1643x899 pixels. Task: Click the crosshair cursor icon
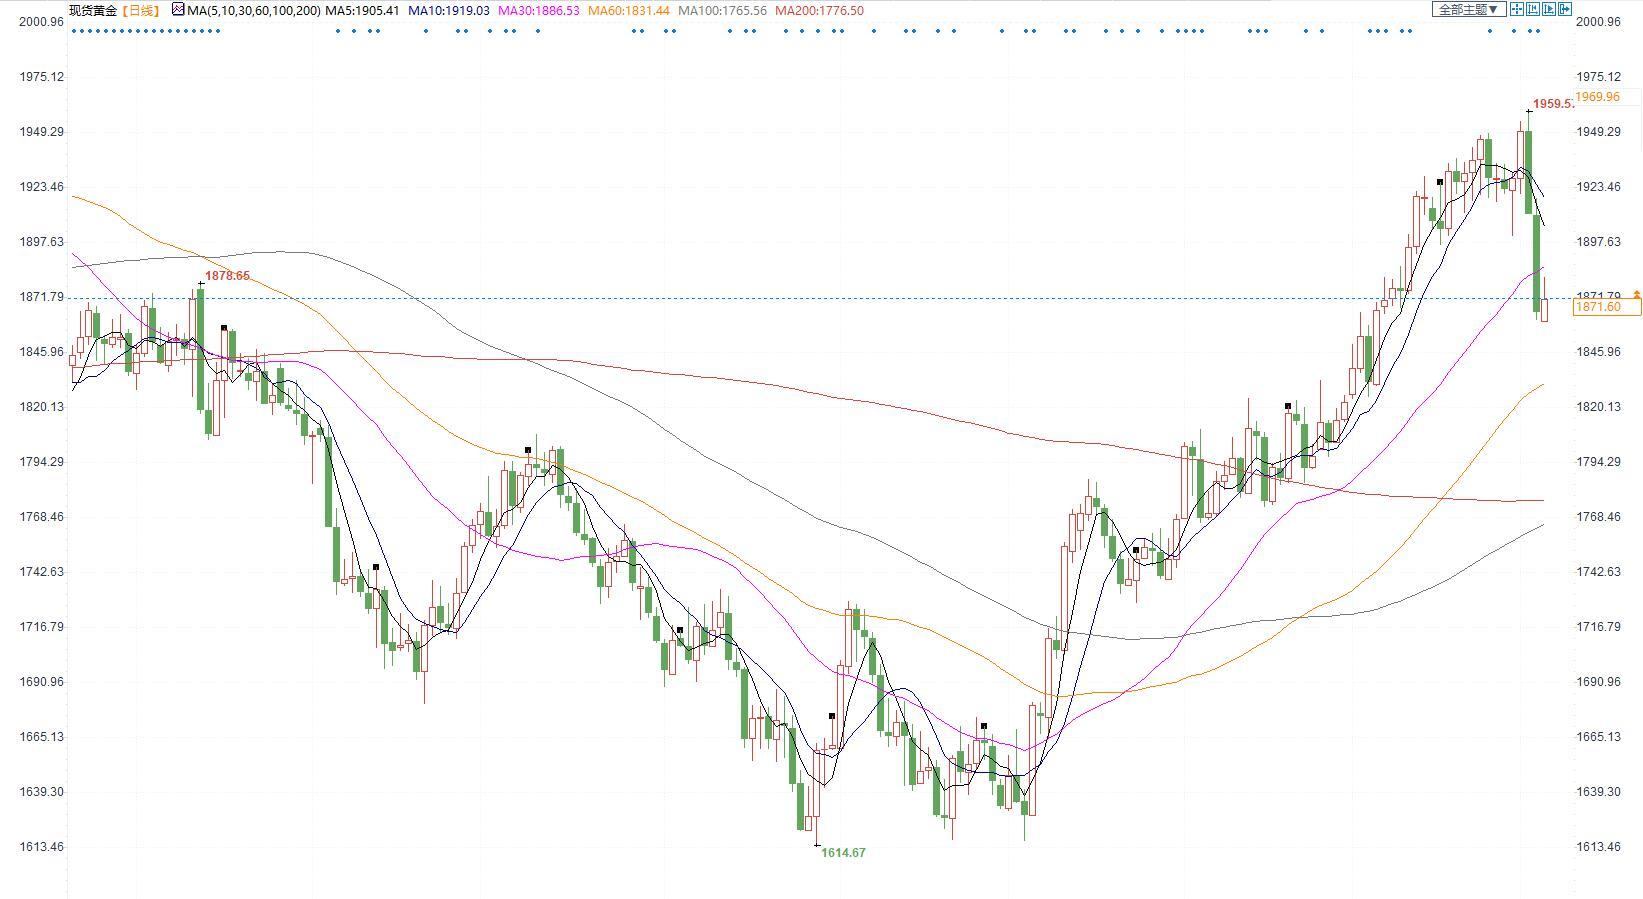1517,10
